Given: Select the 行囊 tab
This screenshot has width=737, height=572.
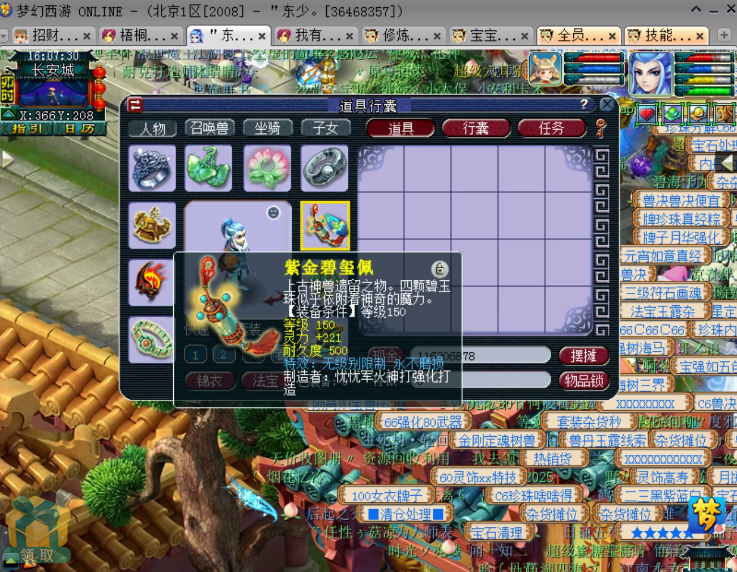Looking at the screenshot, I should [x=476, y=128].
